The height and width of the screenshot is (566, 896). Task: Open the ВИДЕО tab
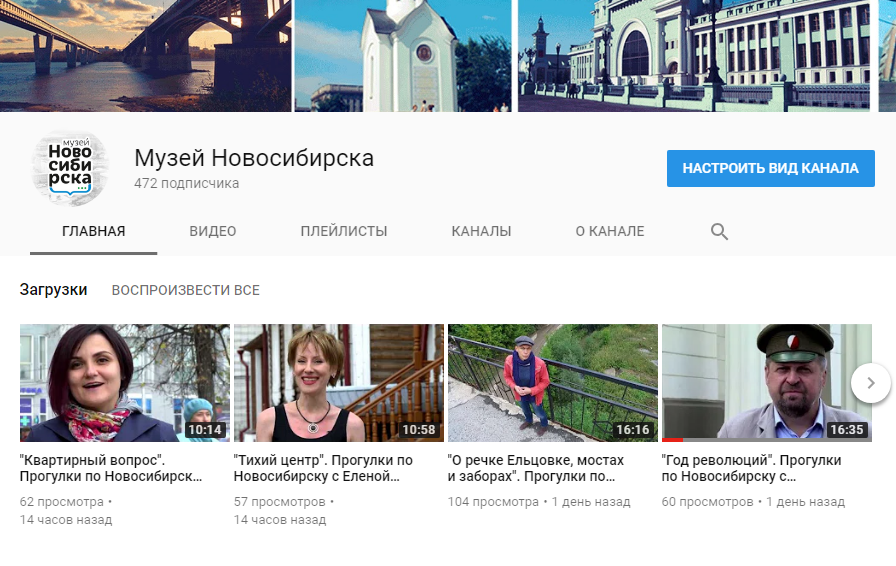(213, 231)
